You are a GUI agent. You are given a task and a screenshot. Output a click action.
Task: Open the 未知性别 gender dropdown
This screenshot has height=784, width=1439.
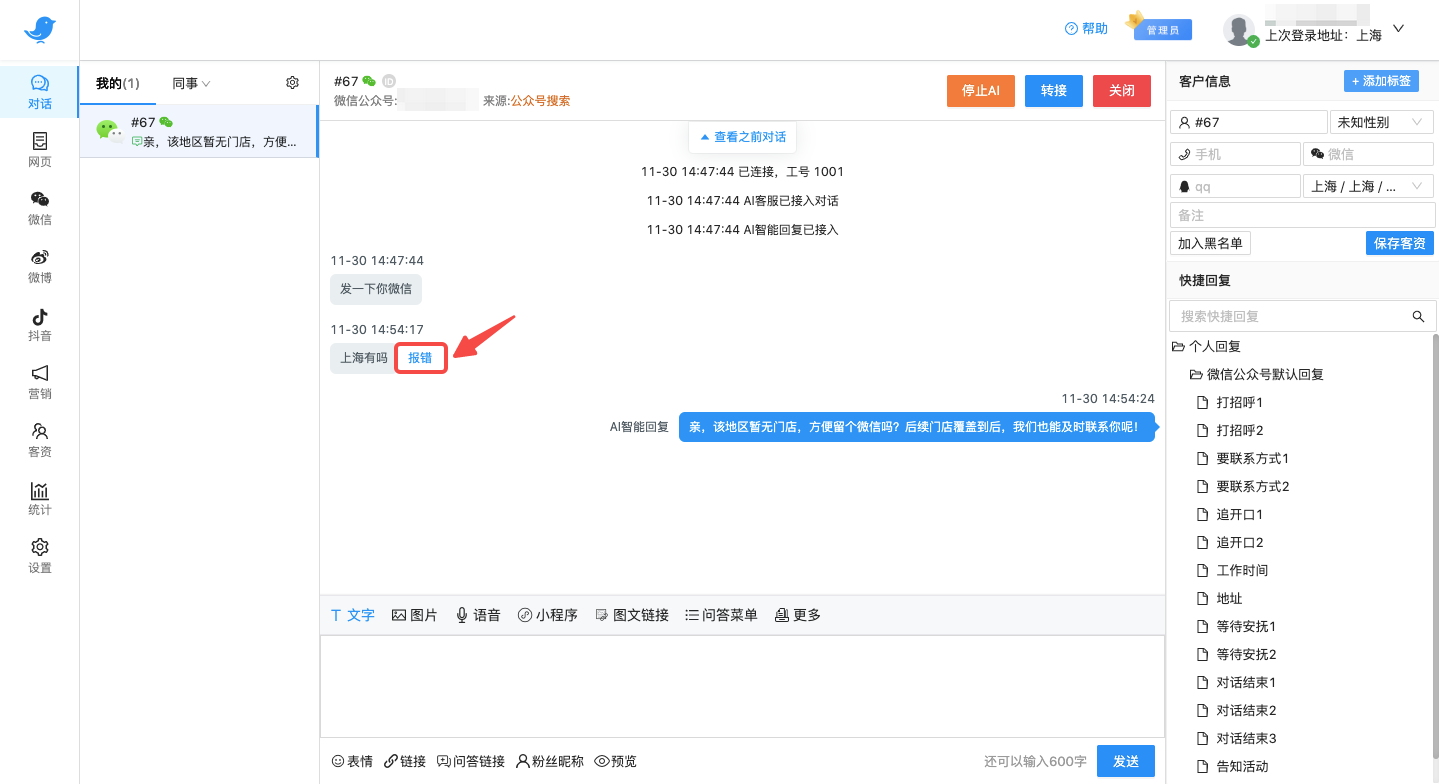click(1379, 122)
